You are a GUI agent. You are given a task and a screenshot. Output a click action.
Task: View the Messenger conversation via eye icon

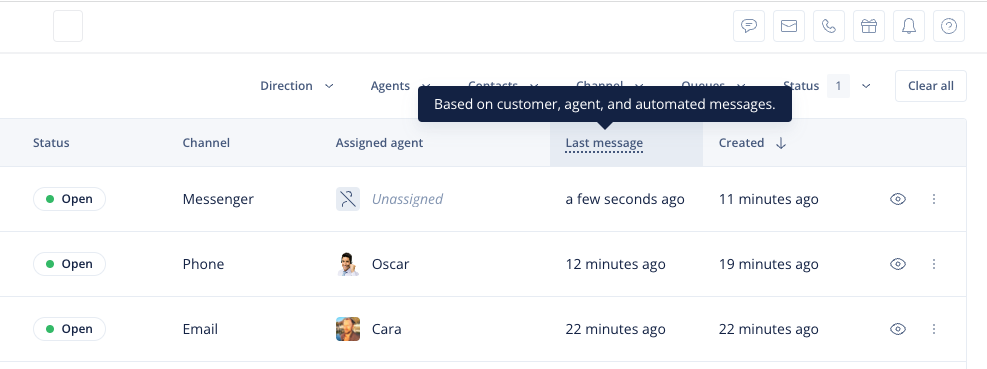point(898,199)
